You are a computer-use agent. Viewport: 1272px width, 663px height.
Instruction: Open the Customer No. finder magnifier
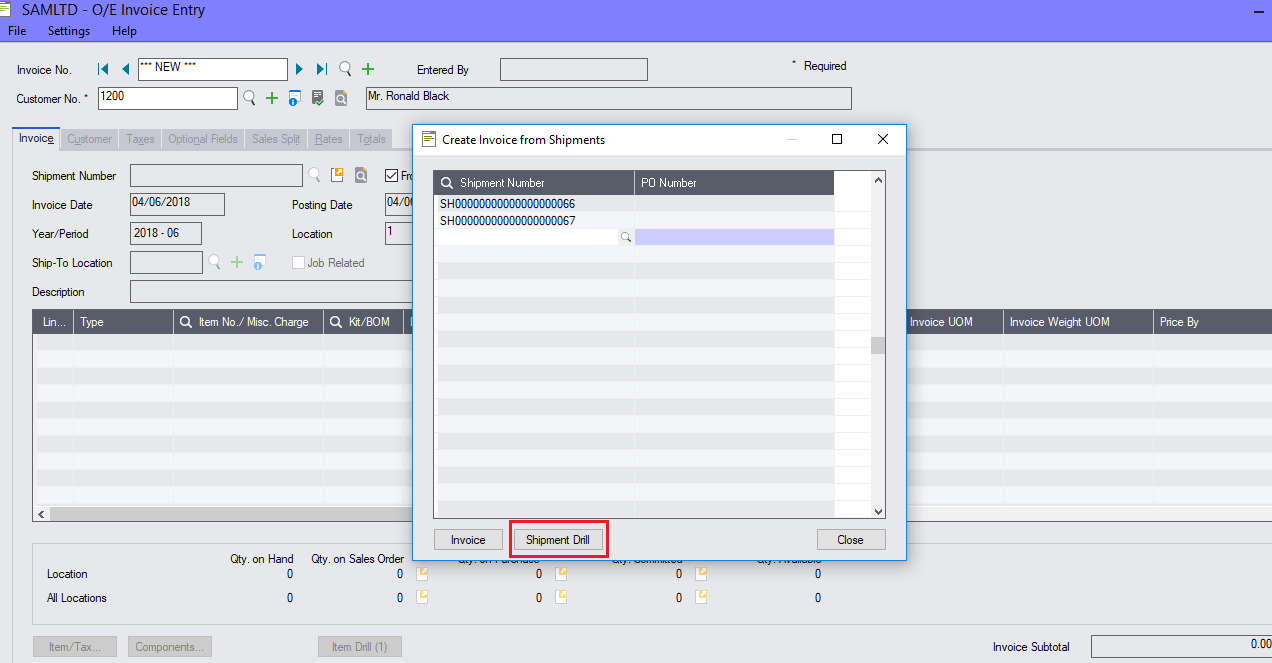coord(250,98)
